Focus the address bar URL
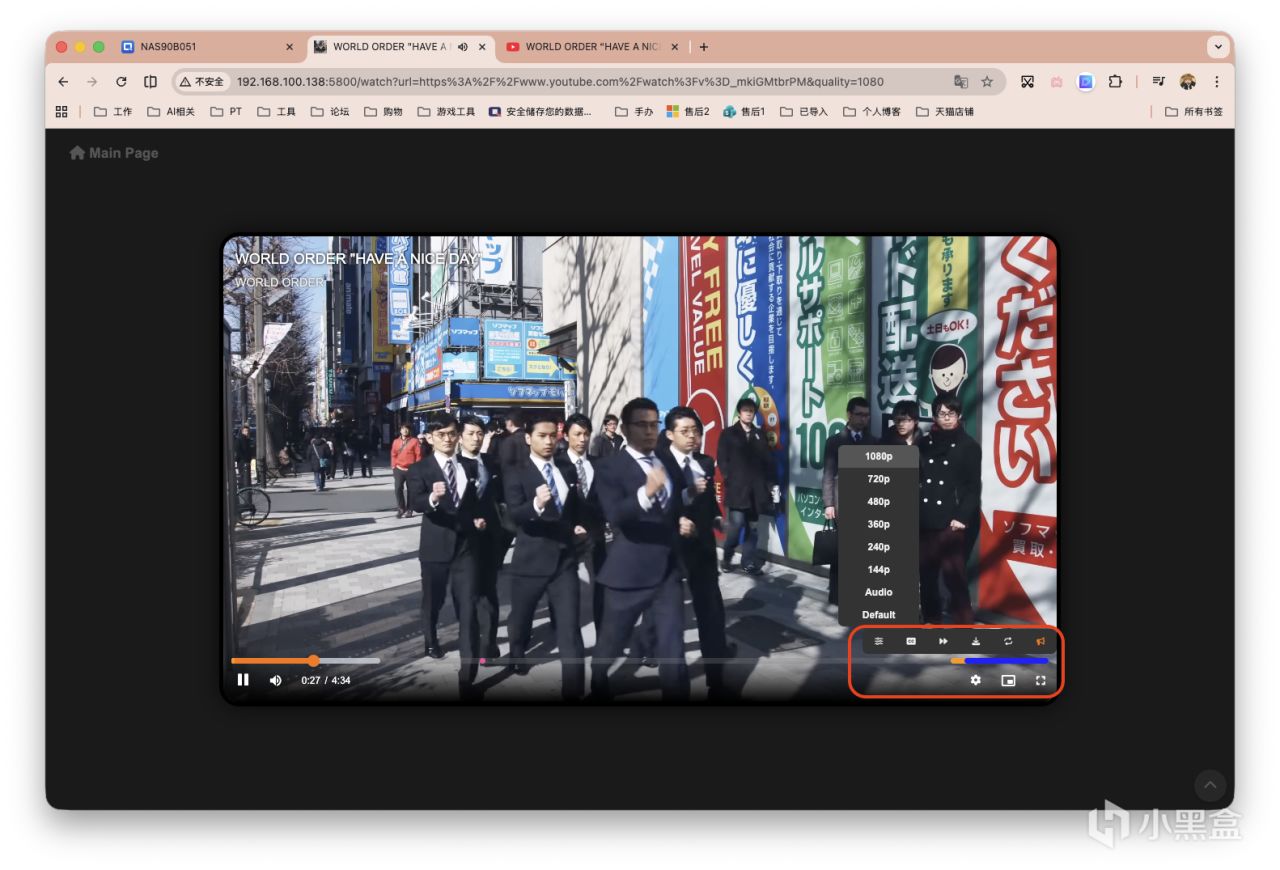Image resolution: width=1280 pixels, height=870 pixels. [x=560, y=82]
